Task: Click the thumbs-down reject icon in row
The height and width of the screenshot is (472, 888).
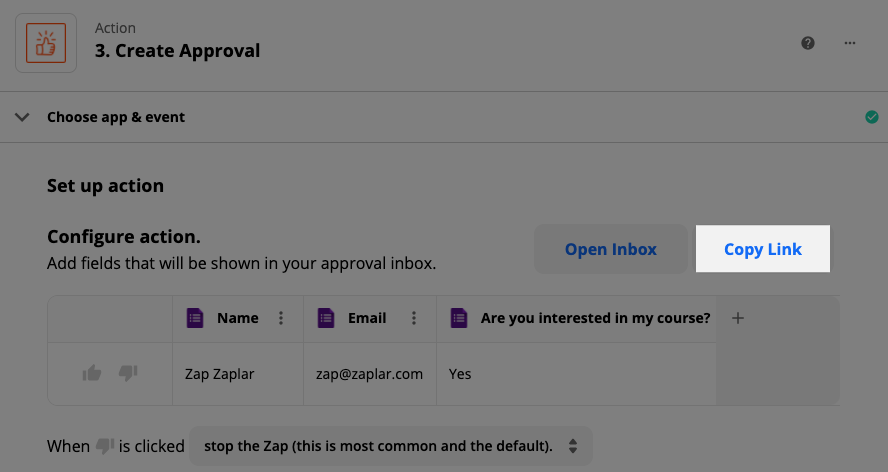Action: 128,373
